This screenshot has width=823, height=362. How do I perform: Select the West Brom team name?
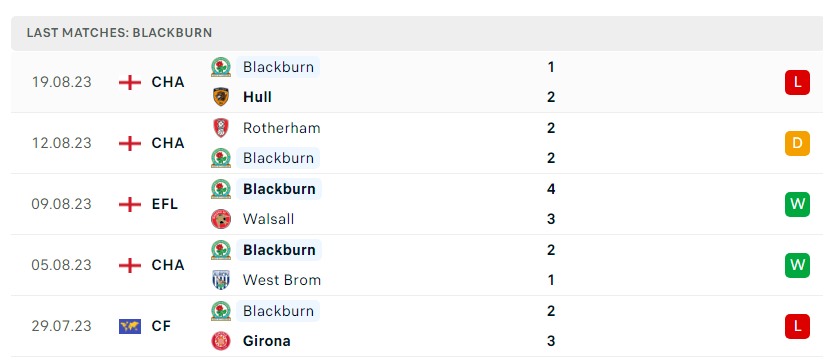point(282,280)
